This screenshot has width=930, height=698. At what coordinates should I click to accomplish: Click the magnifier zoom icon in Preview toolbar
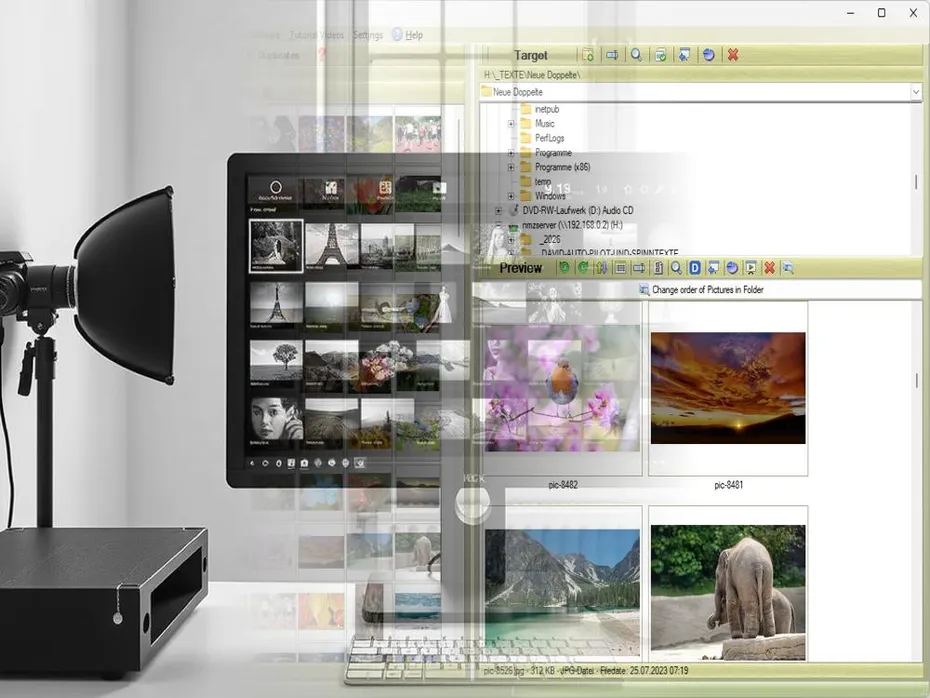click(679, 266)
